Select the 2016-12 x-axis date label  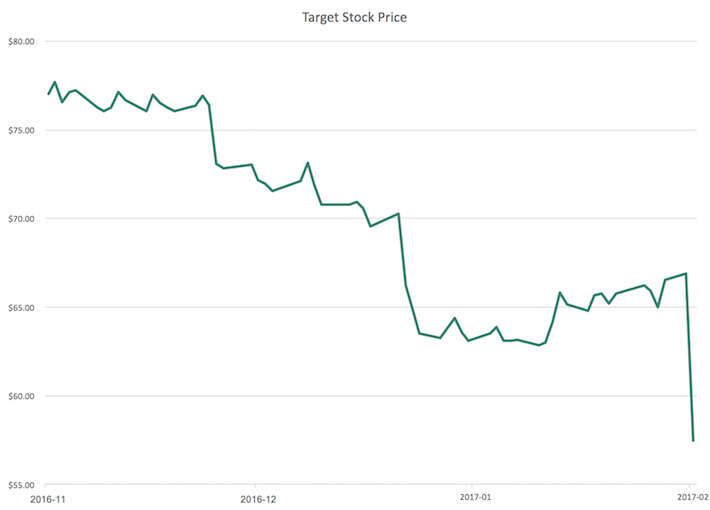256,497
